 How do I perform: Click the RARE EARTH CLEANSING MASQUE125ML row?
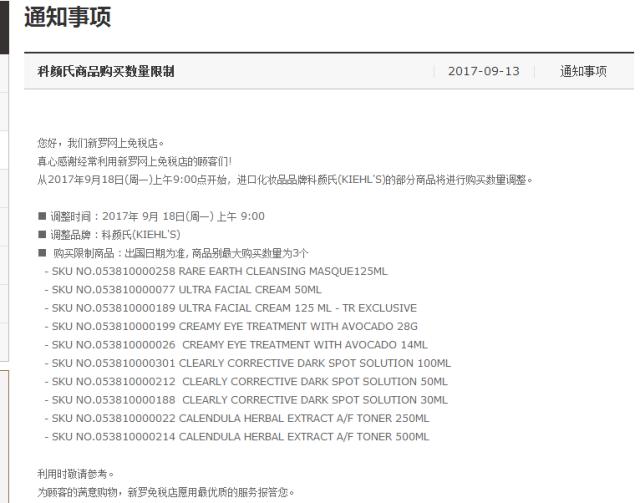click(216, 272)
